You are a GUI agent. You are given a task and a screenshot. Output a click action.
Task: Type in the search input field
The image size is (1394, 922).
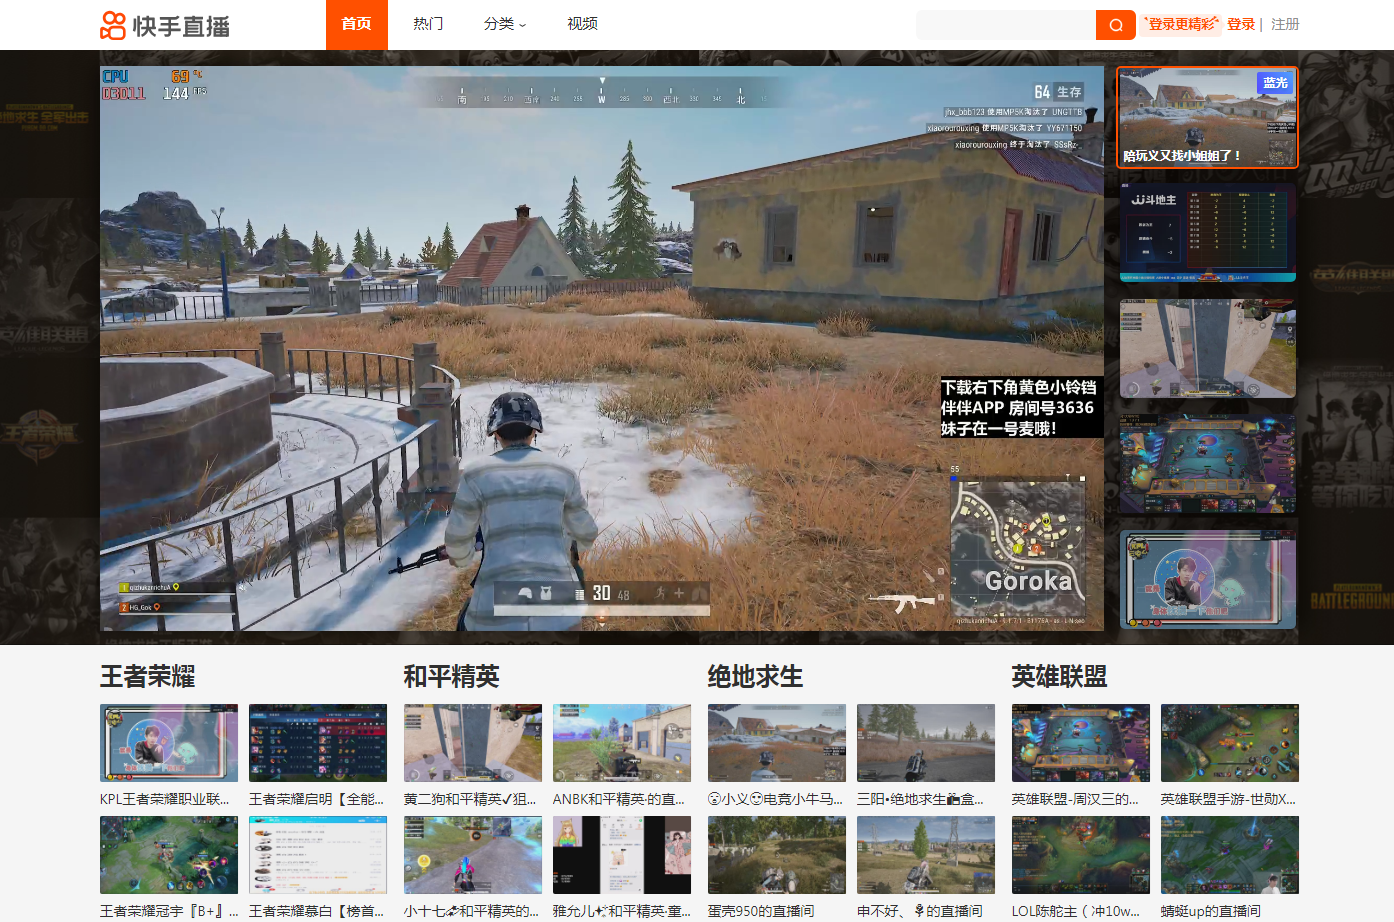pyautogui.click(x=1005, y=25)
